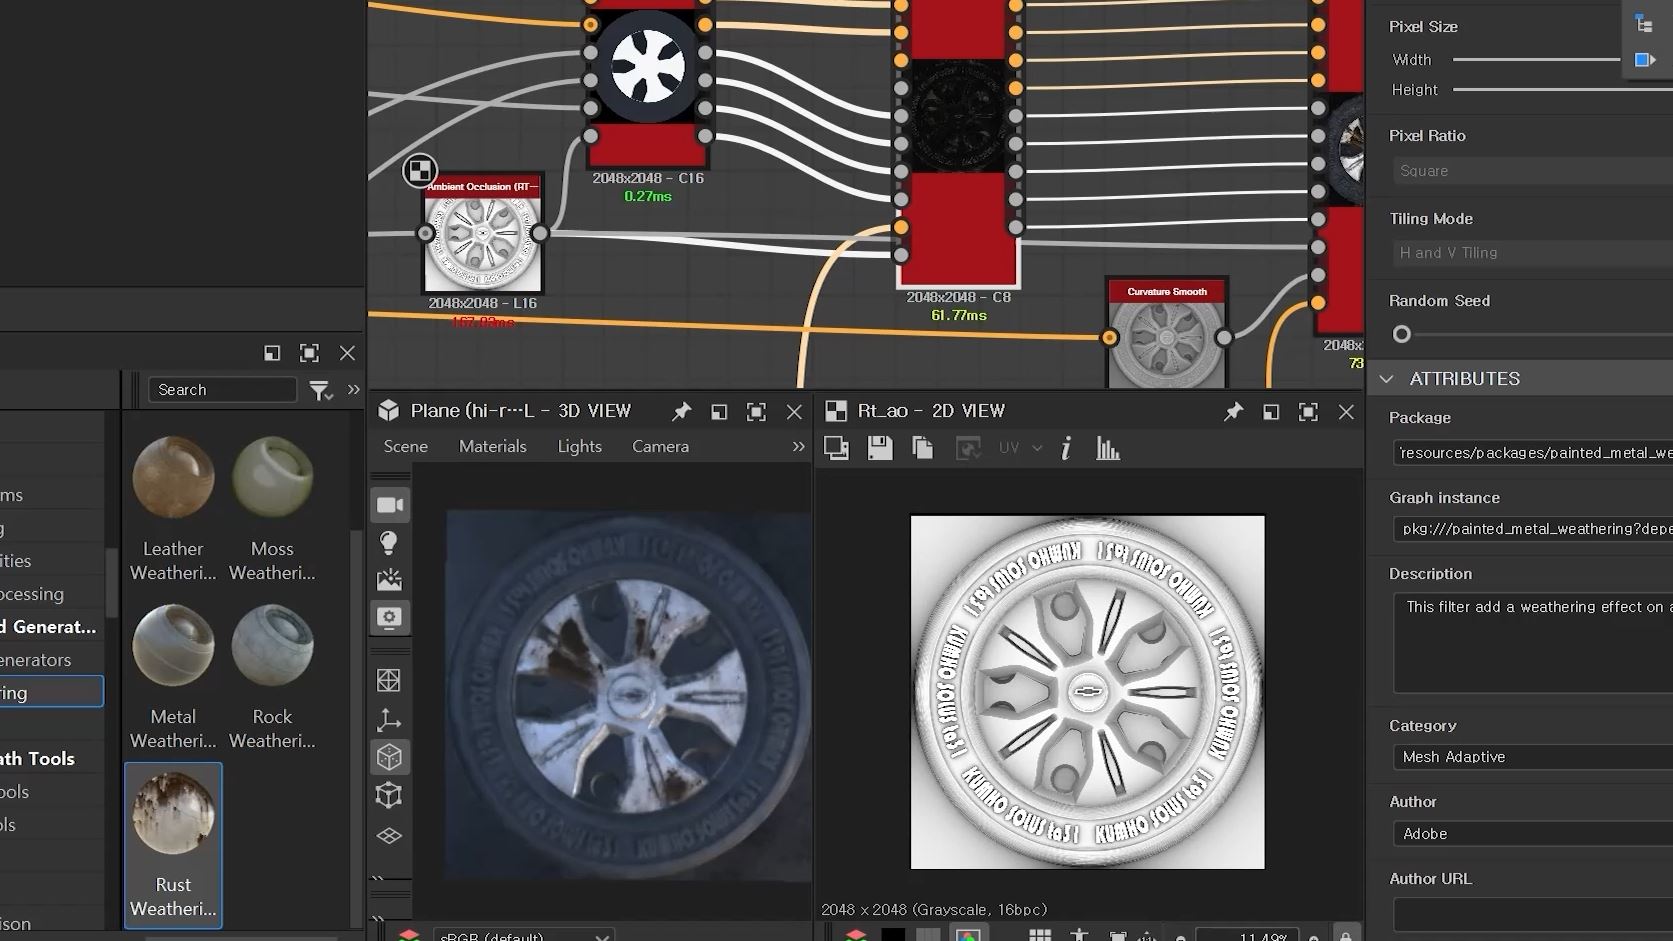Open the histogram in 2D view
This screenshot has width=1673, height=941.
pyautogui.click(x=1107, y=449)
